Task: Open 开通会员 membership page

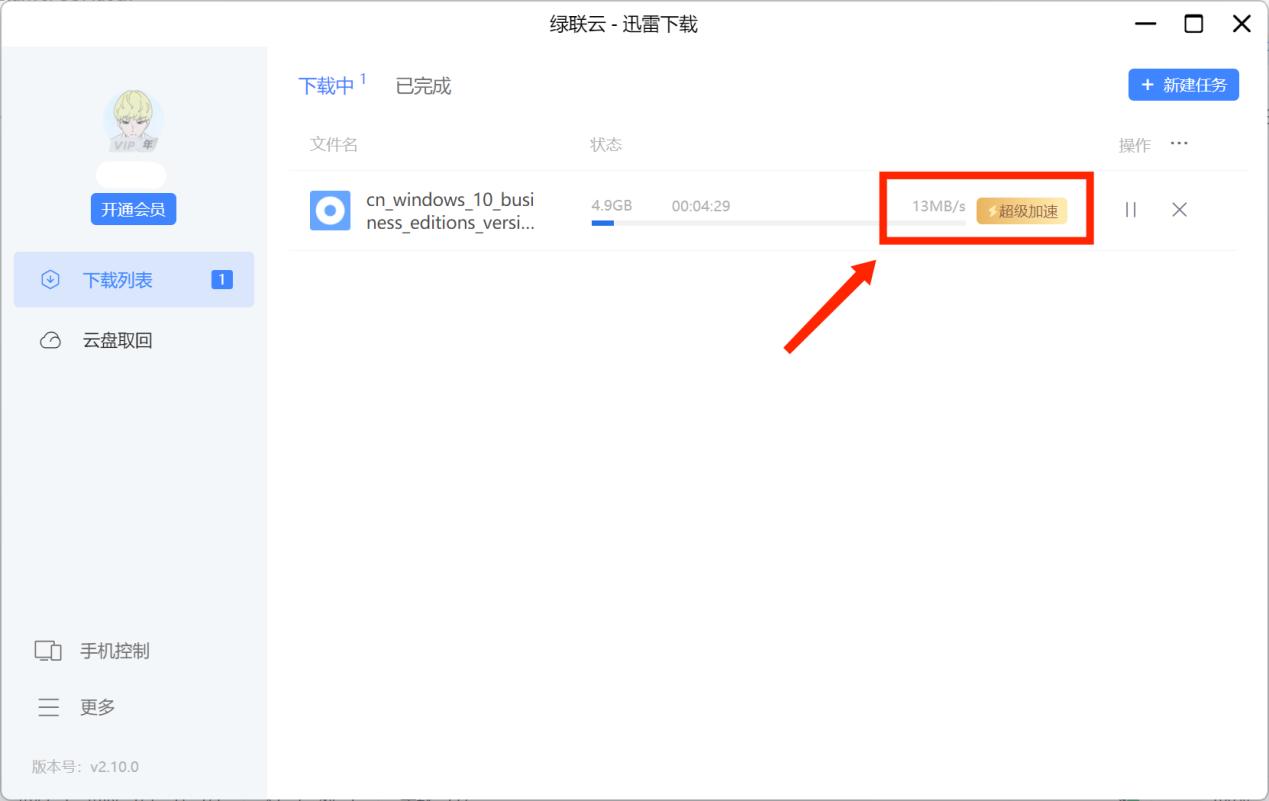Action: pyautogui.click(x=133, y=209)
